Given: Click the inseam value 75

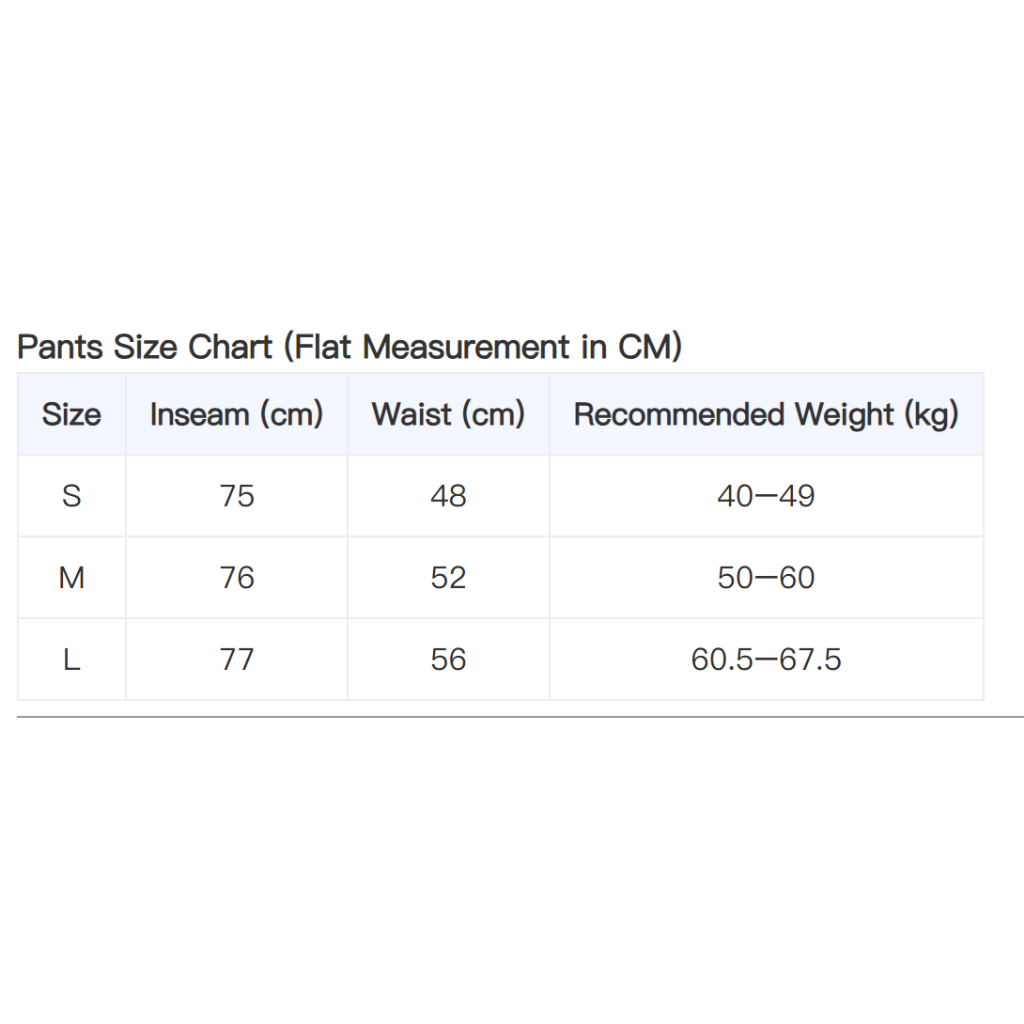Looking at the screenshot, I should click(x=236, y=496).
